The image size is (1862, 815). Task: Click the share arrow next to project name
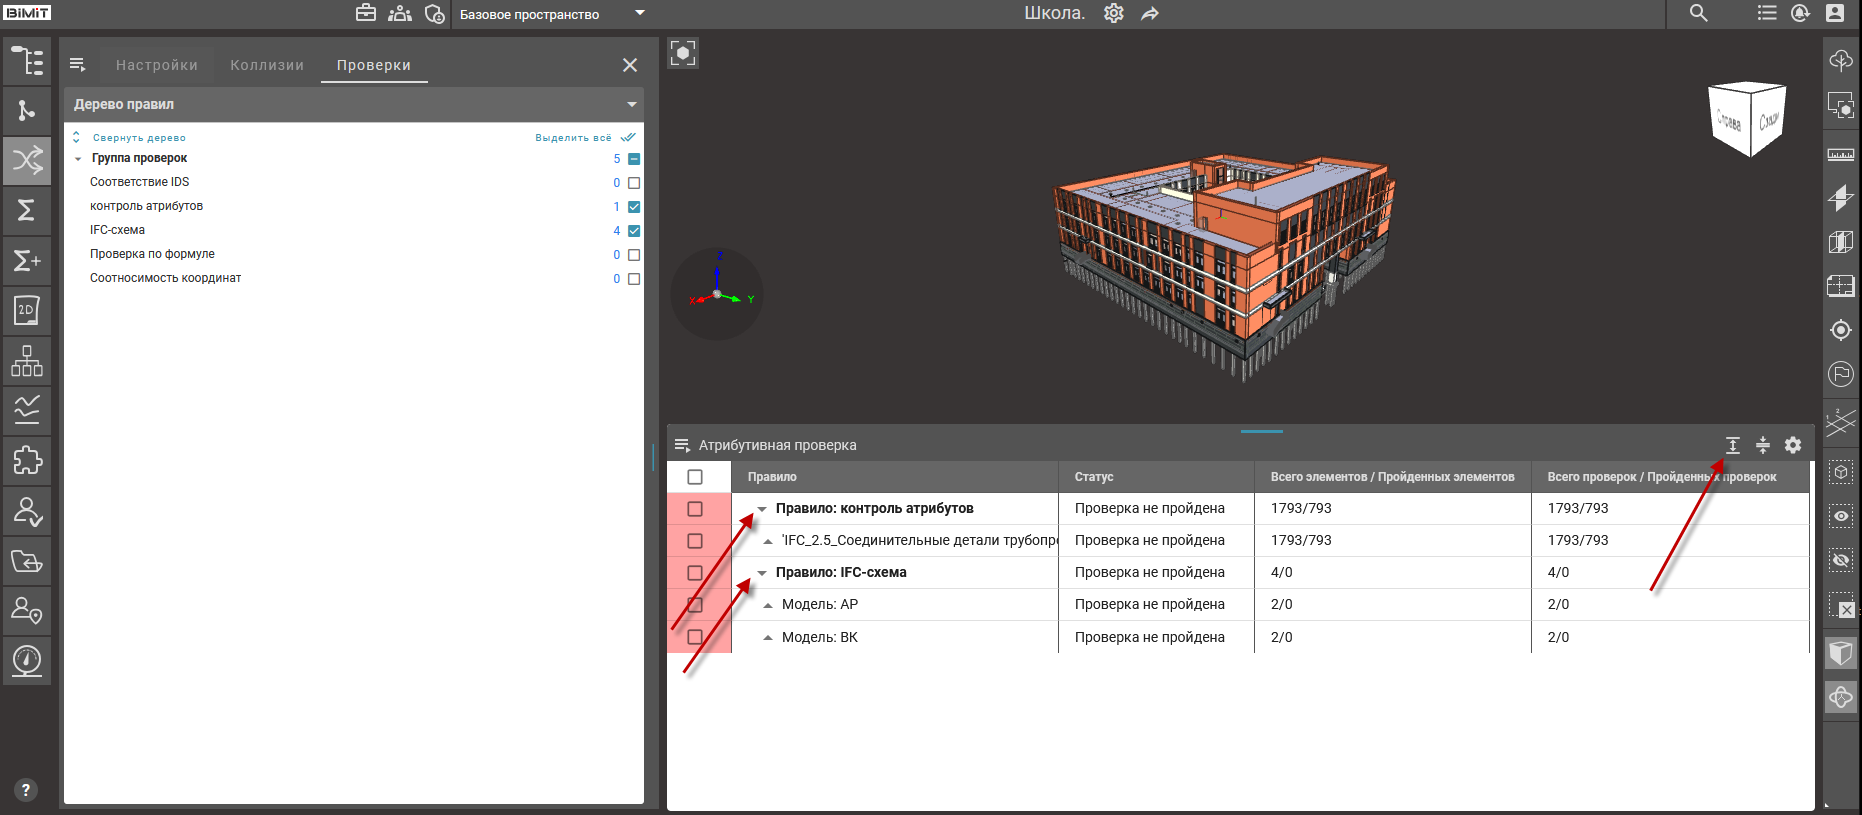1150,14
